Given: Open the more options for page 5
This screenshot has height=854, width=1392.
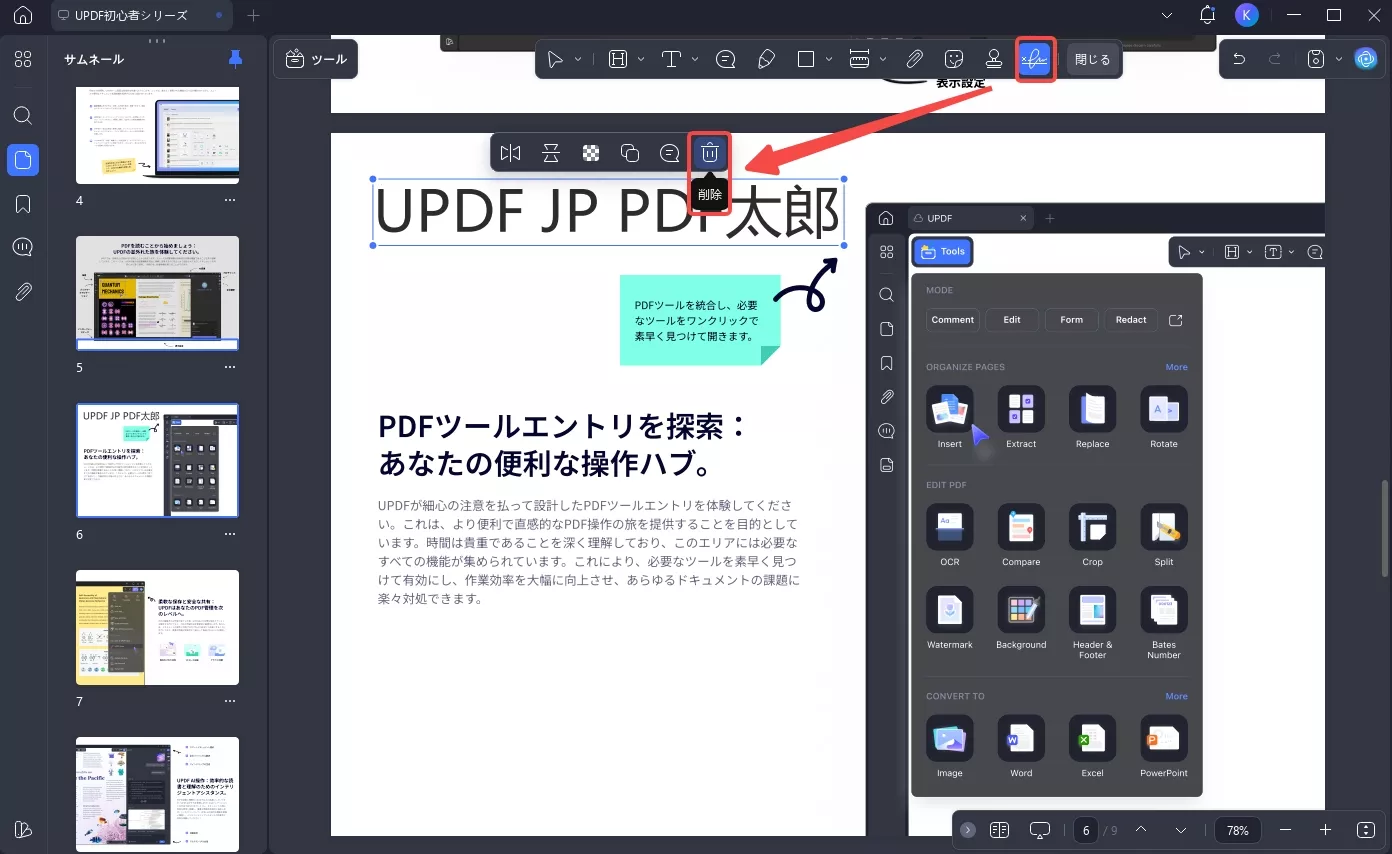Looking at the screenshot, I should click(230, 367).
